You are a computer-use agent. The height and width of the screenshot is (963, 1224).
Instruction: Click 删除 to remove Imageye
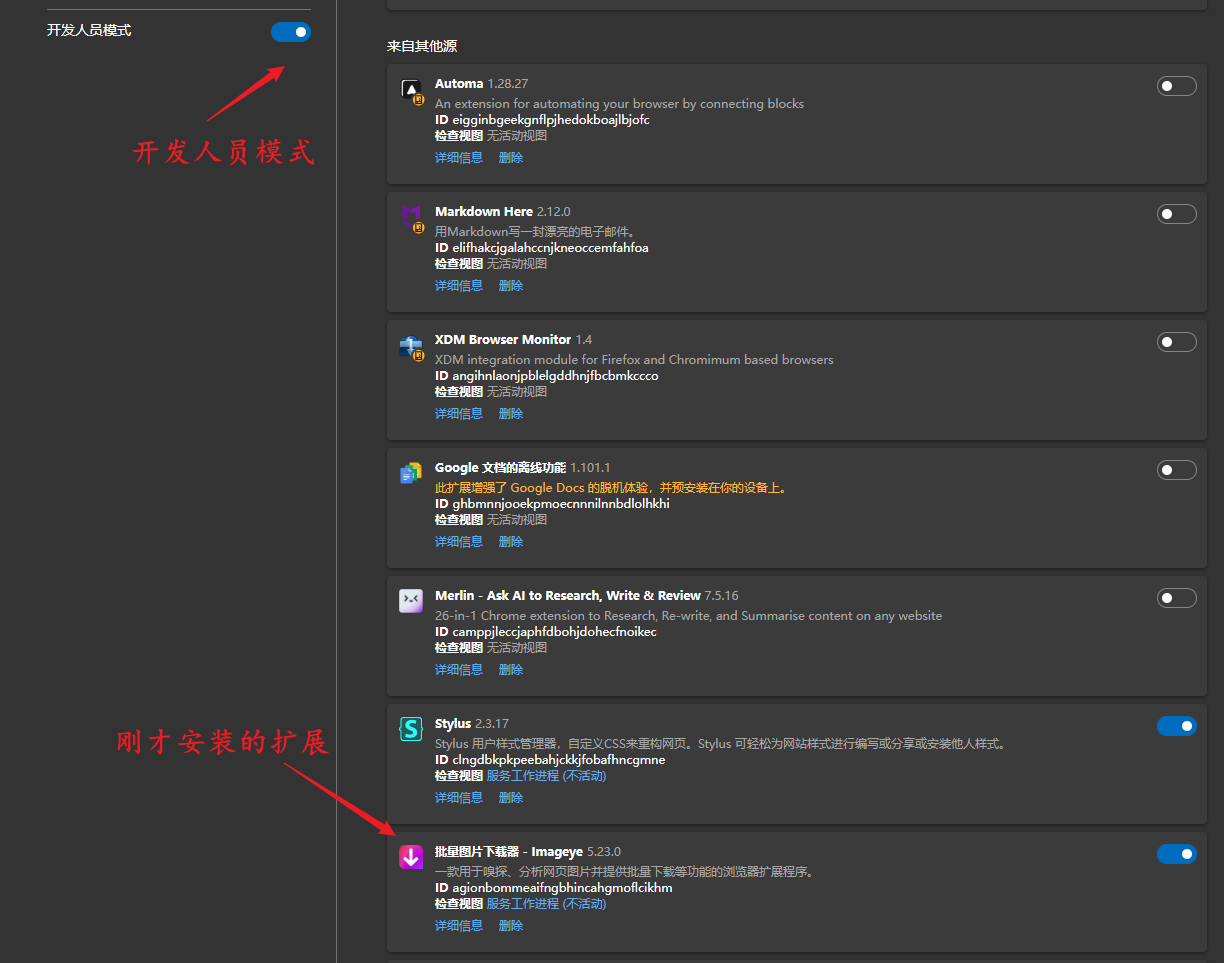click(511, 926)
